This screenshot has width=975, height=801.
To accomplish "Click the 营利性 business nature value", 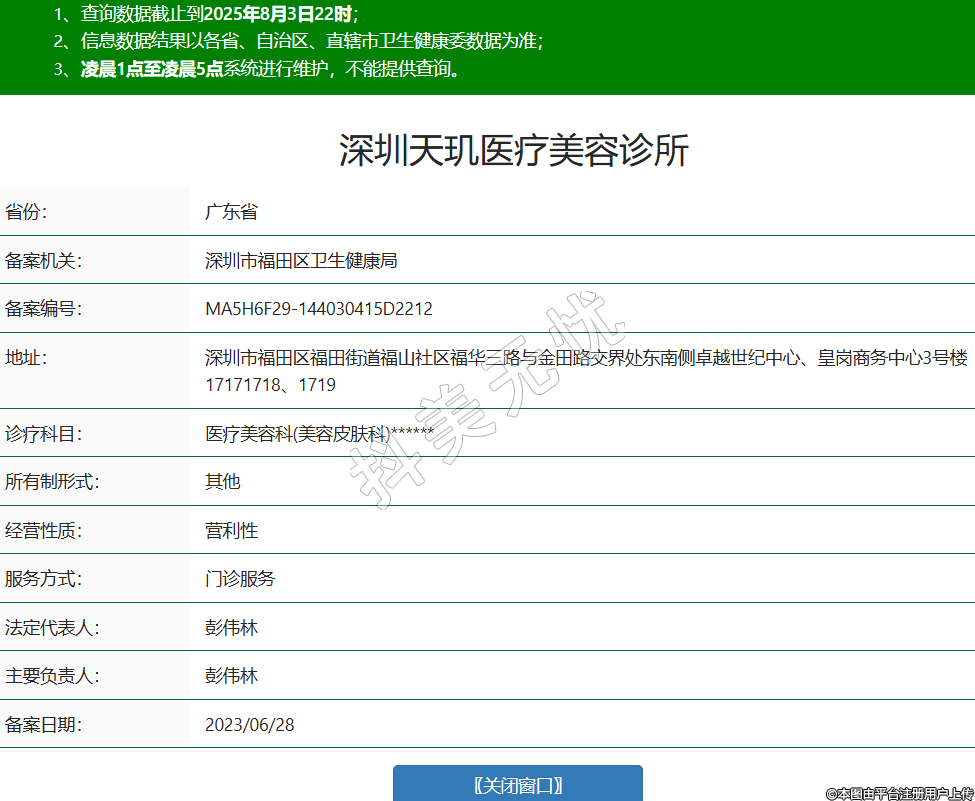I will coord(231,530).
